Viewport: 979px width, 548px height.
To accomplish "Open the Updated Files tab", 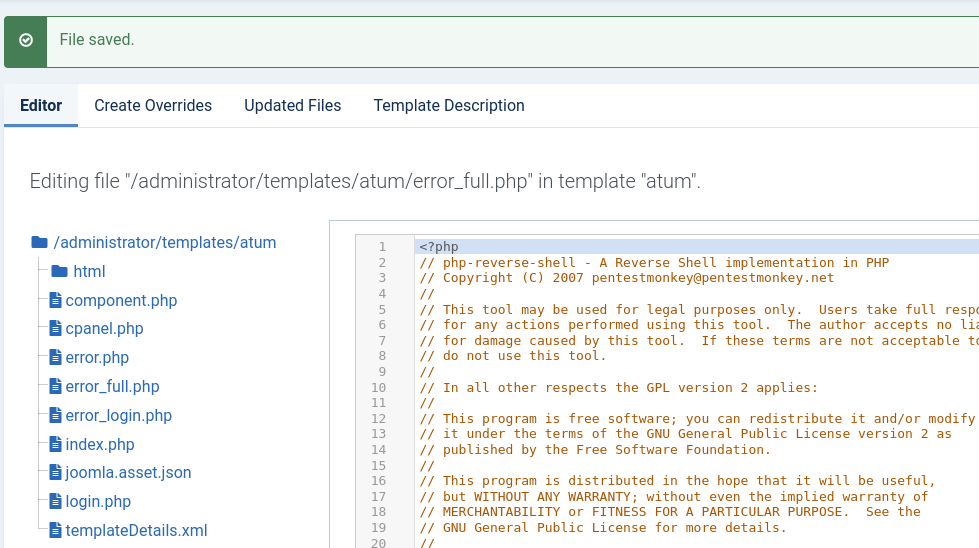I will coord(293,105).
